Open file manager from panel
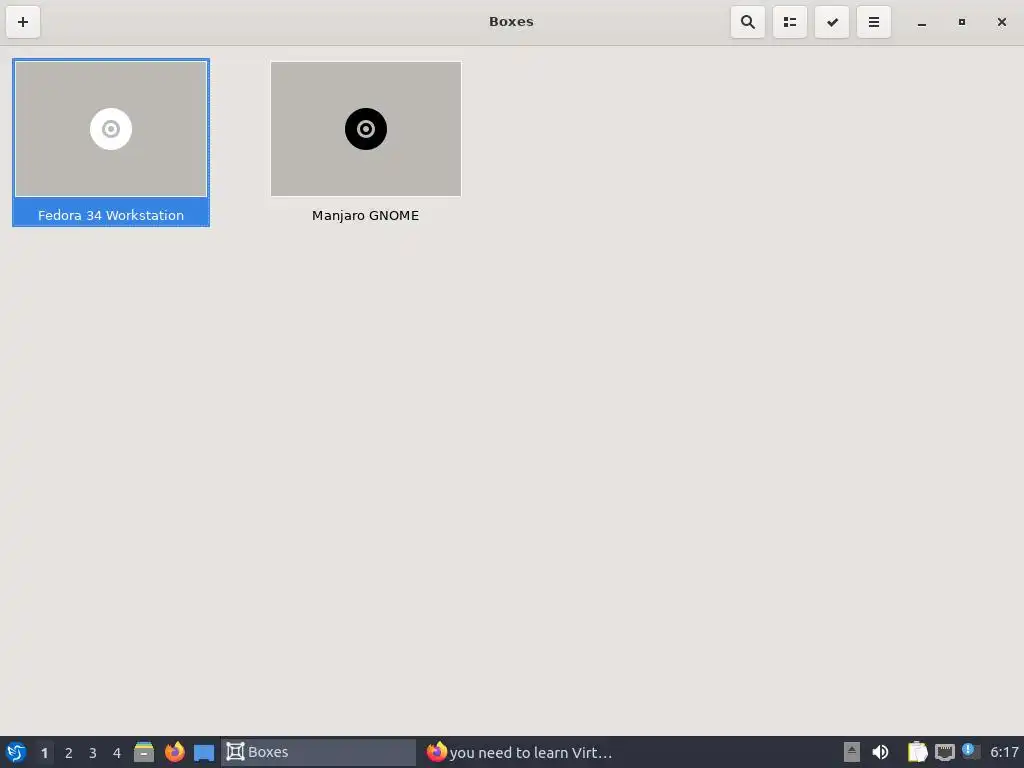Image resolution: width=1024 pixels, height=768 pixels. [x=144, y=752]
